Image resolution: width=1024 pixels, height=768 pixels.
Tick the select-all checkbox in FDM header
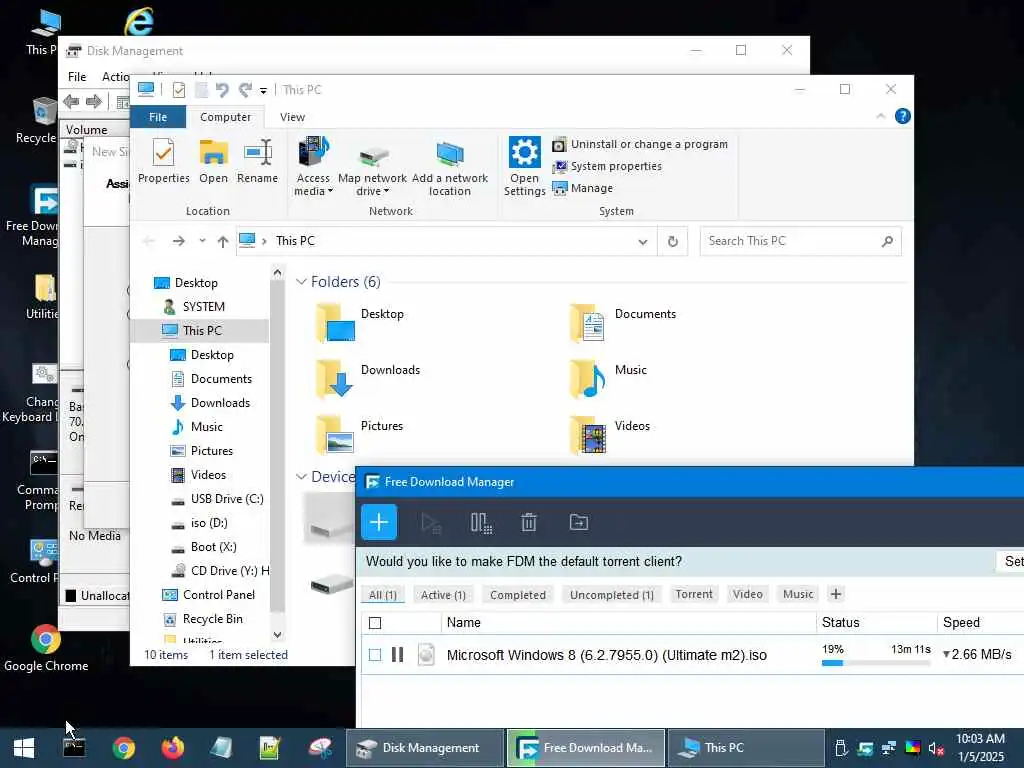[x=375, y=623]
